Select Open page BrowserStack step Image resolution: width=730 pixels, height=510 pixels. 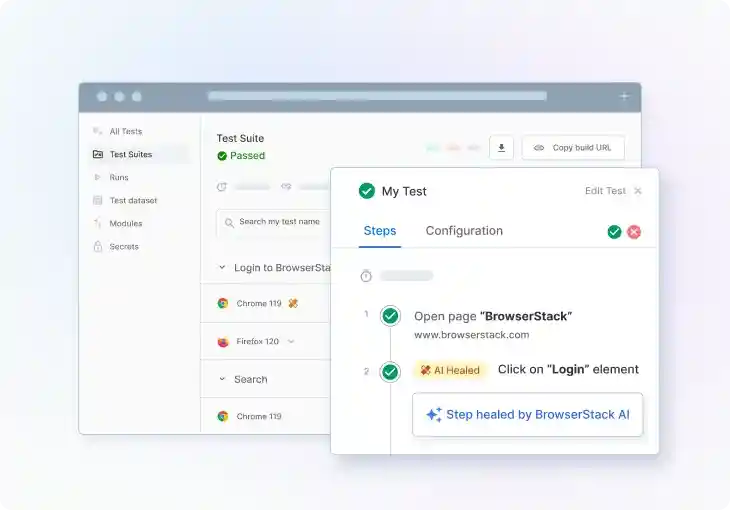493,316
